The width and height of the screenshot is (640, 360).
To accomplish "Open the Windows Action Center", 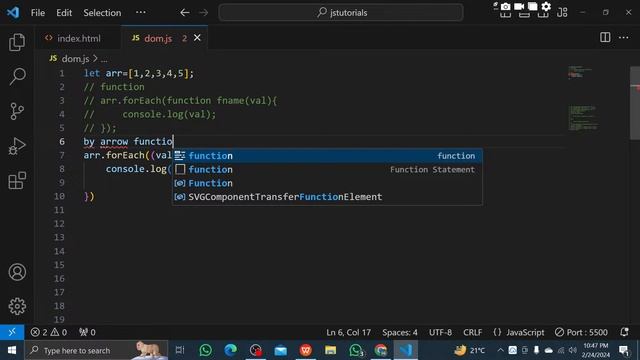I will (x=624, y=350).
